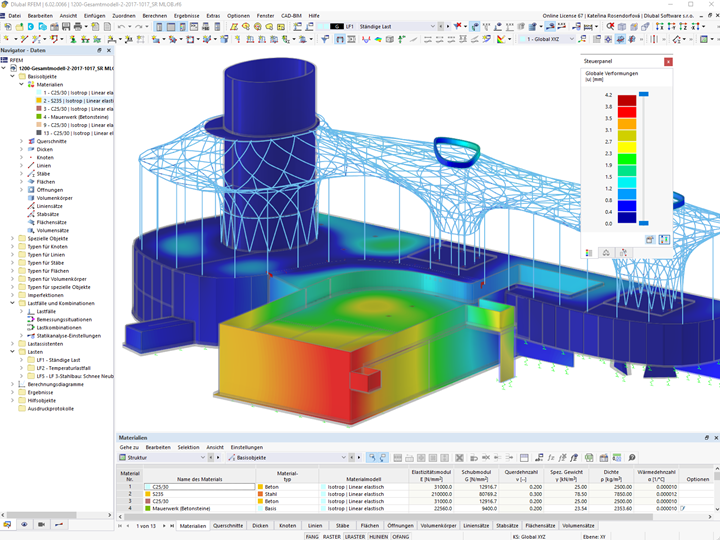
Task: Click the Navigator horizontal scrollbar
Action: pyautogui.click(x=56, y=515)
